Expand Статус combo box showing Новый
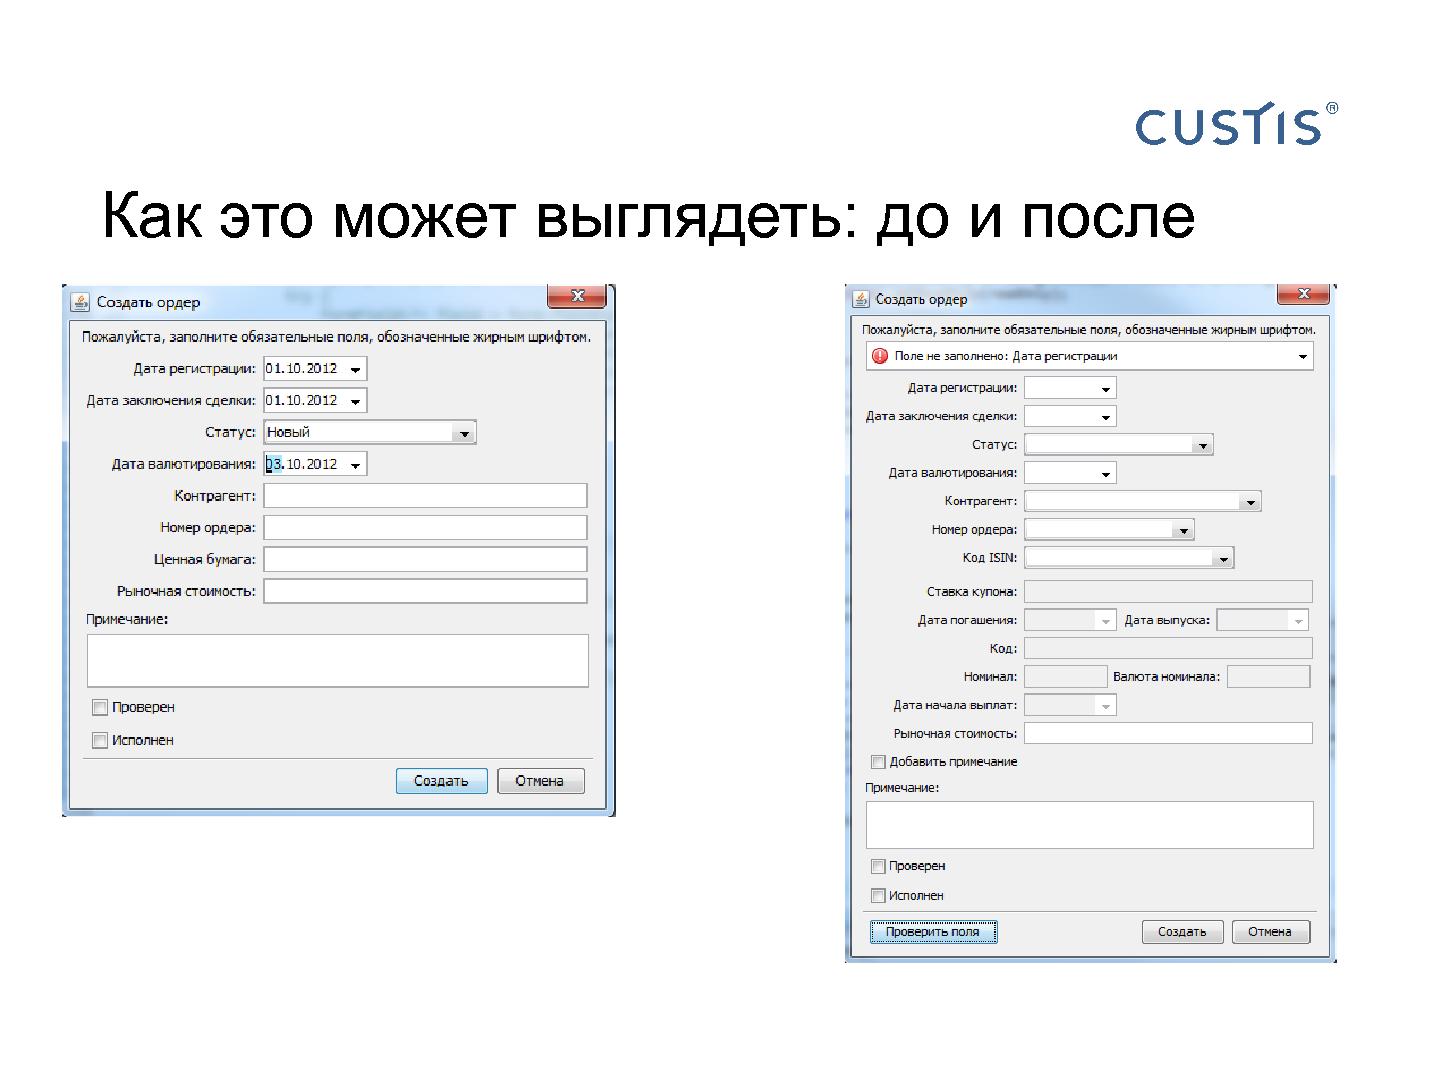Image resolution: width=1440 pixels, height=1080 pixels. click(x=464, y=433)
